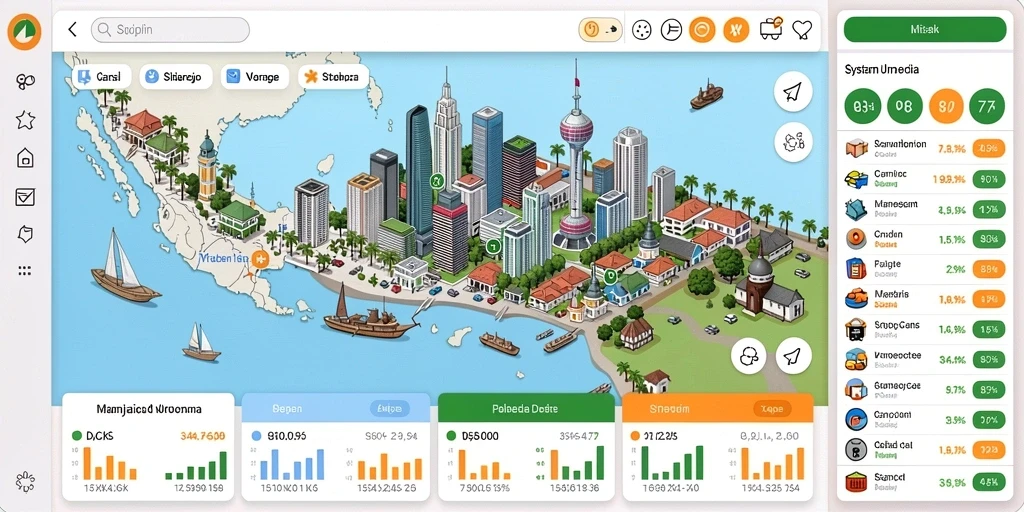Go back using the left chevron arrow
The image size is (1024, 512).
click(72, 29)
